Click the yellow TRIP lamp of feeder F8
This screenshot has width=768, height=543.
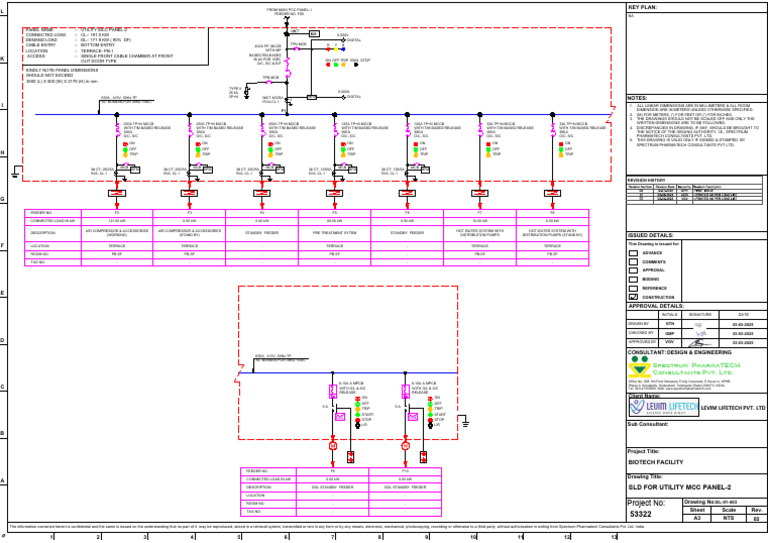click(561, 155)
